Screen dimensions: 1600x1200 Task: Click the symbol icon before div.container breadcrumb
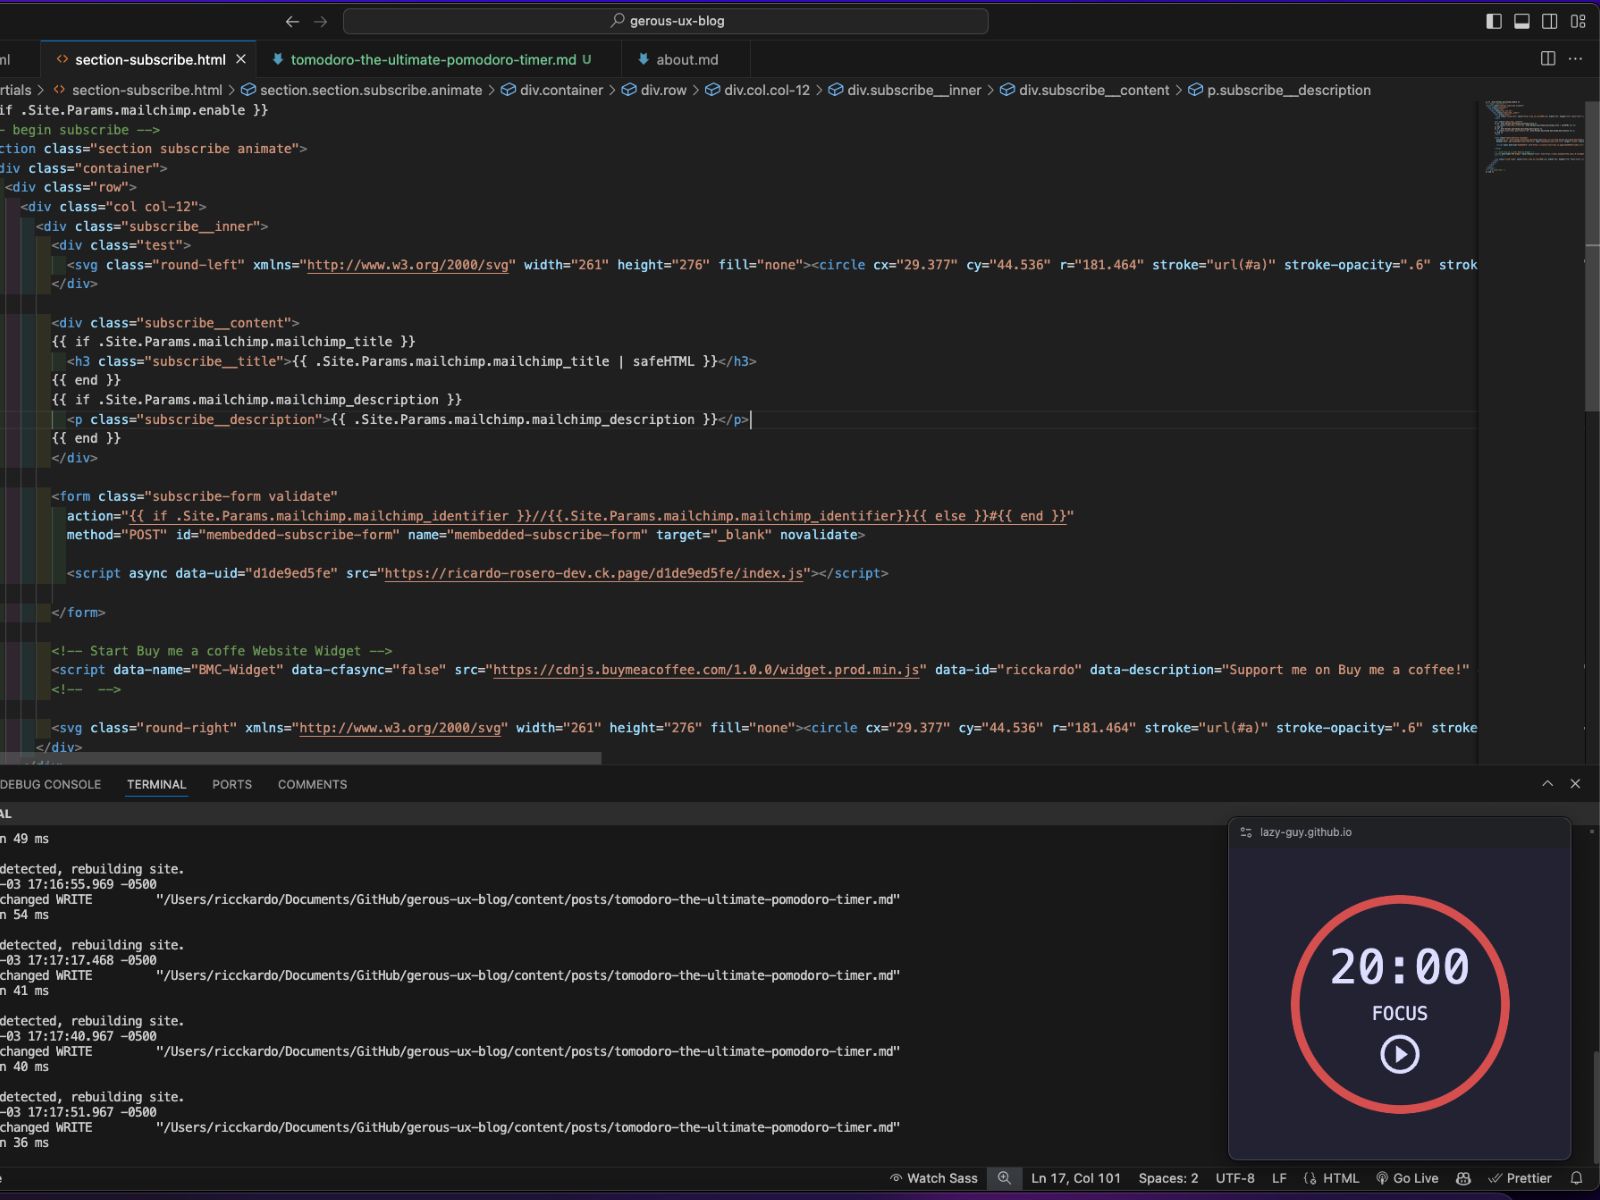pyautogui.click(x=508, y=90)
